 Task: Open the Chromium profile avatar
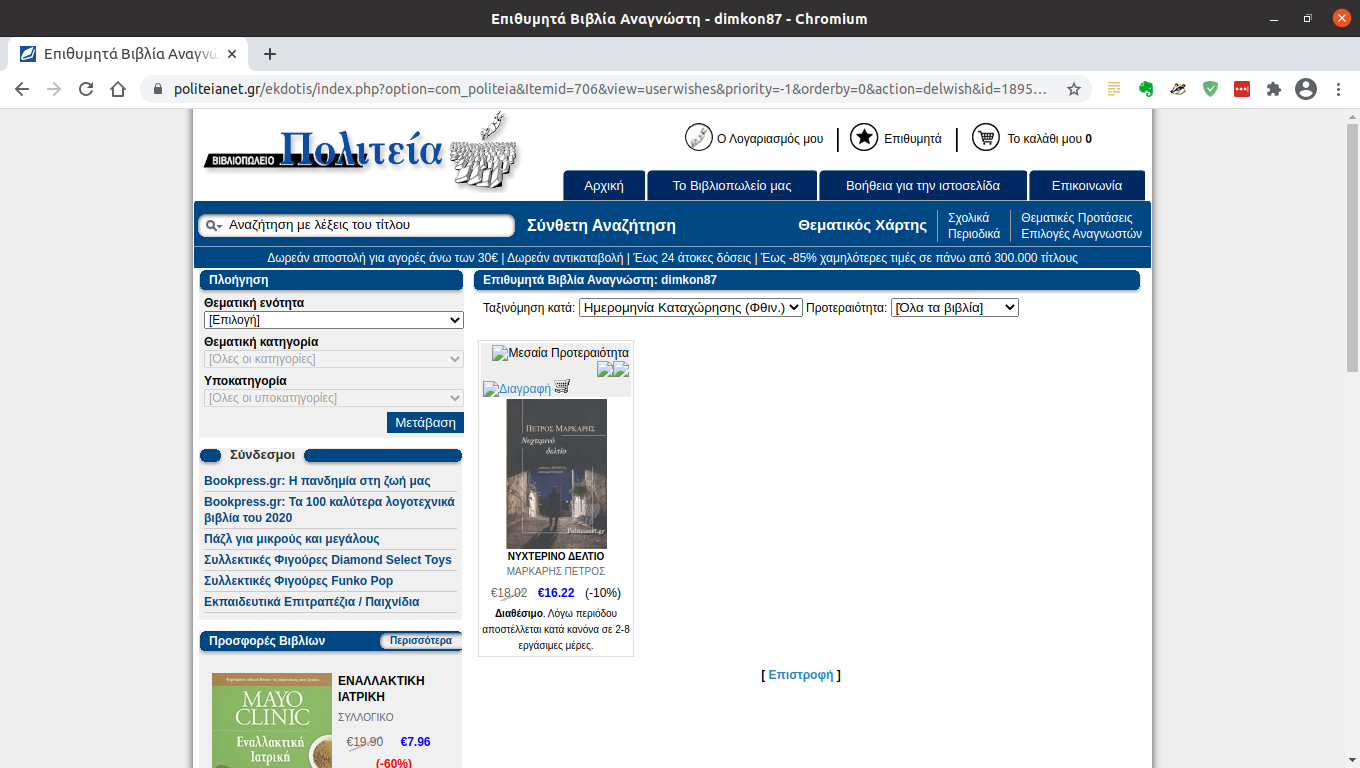click(x=1306, y=89)
